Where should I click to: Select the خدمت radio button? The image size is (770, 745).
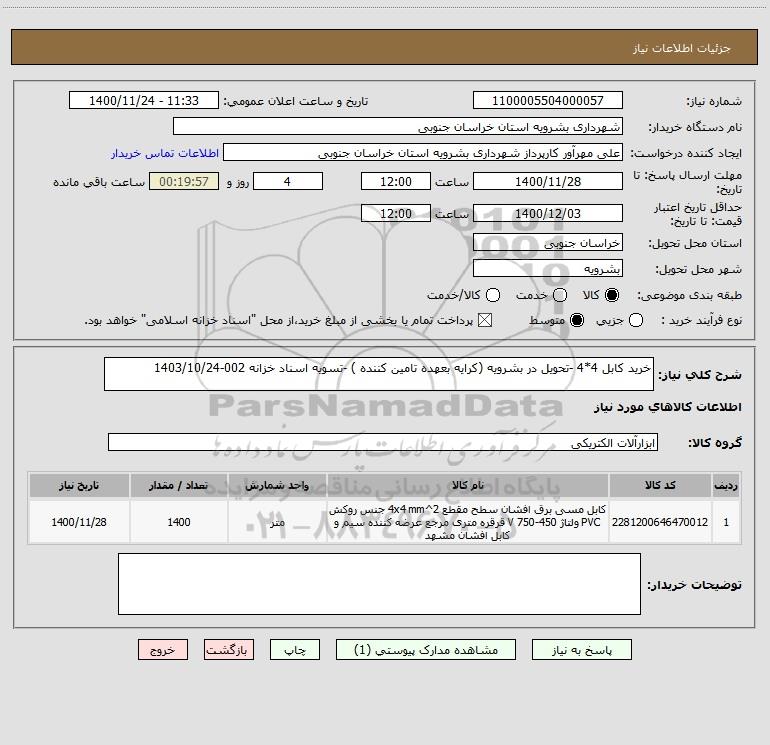click(560, 295)
